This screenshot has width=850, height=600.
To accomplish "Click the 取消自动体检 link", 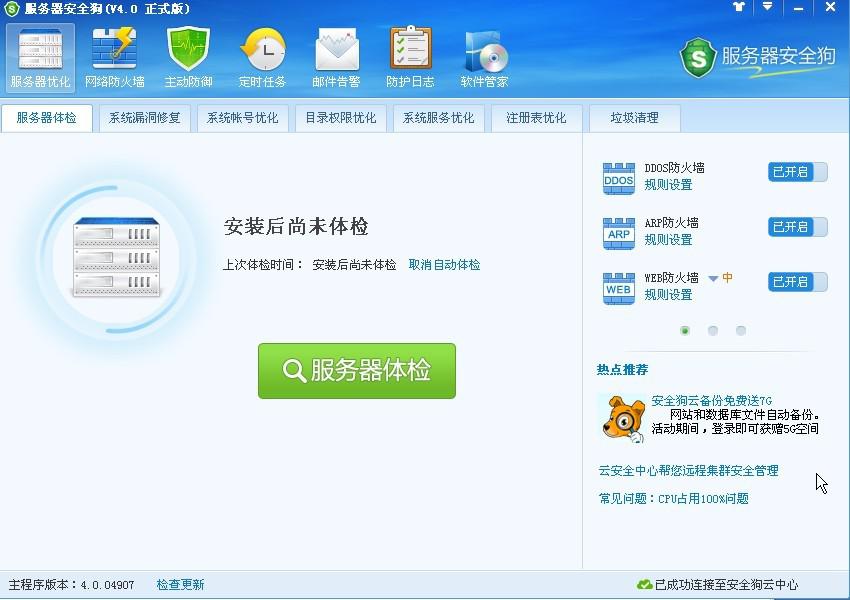I will [x=444, y=265].
